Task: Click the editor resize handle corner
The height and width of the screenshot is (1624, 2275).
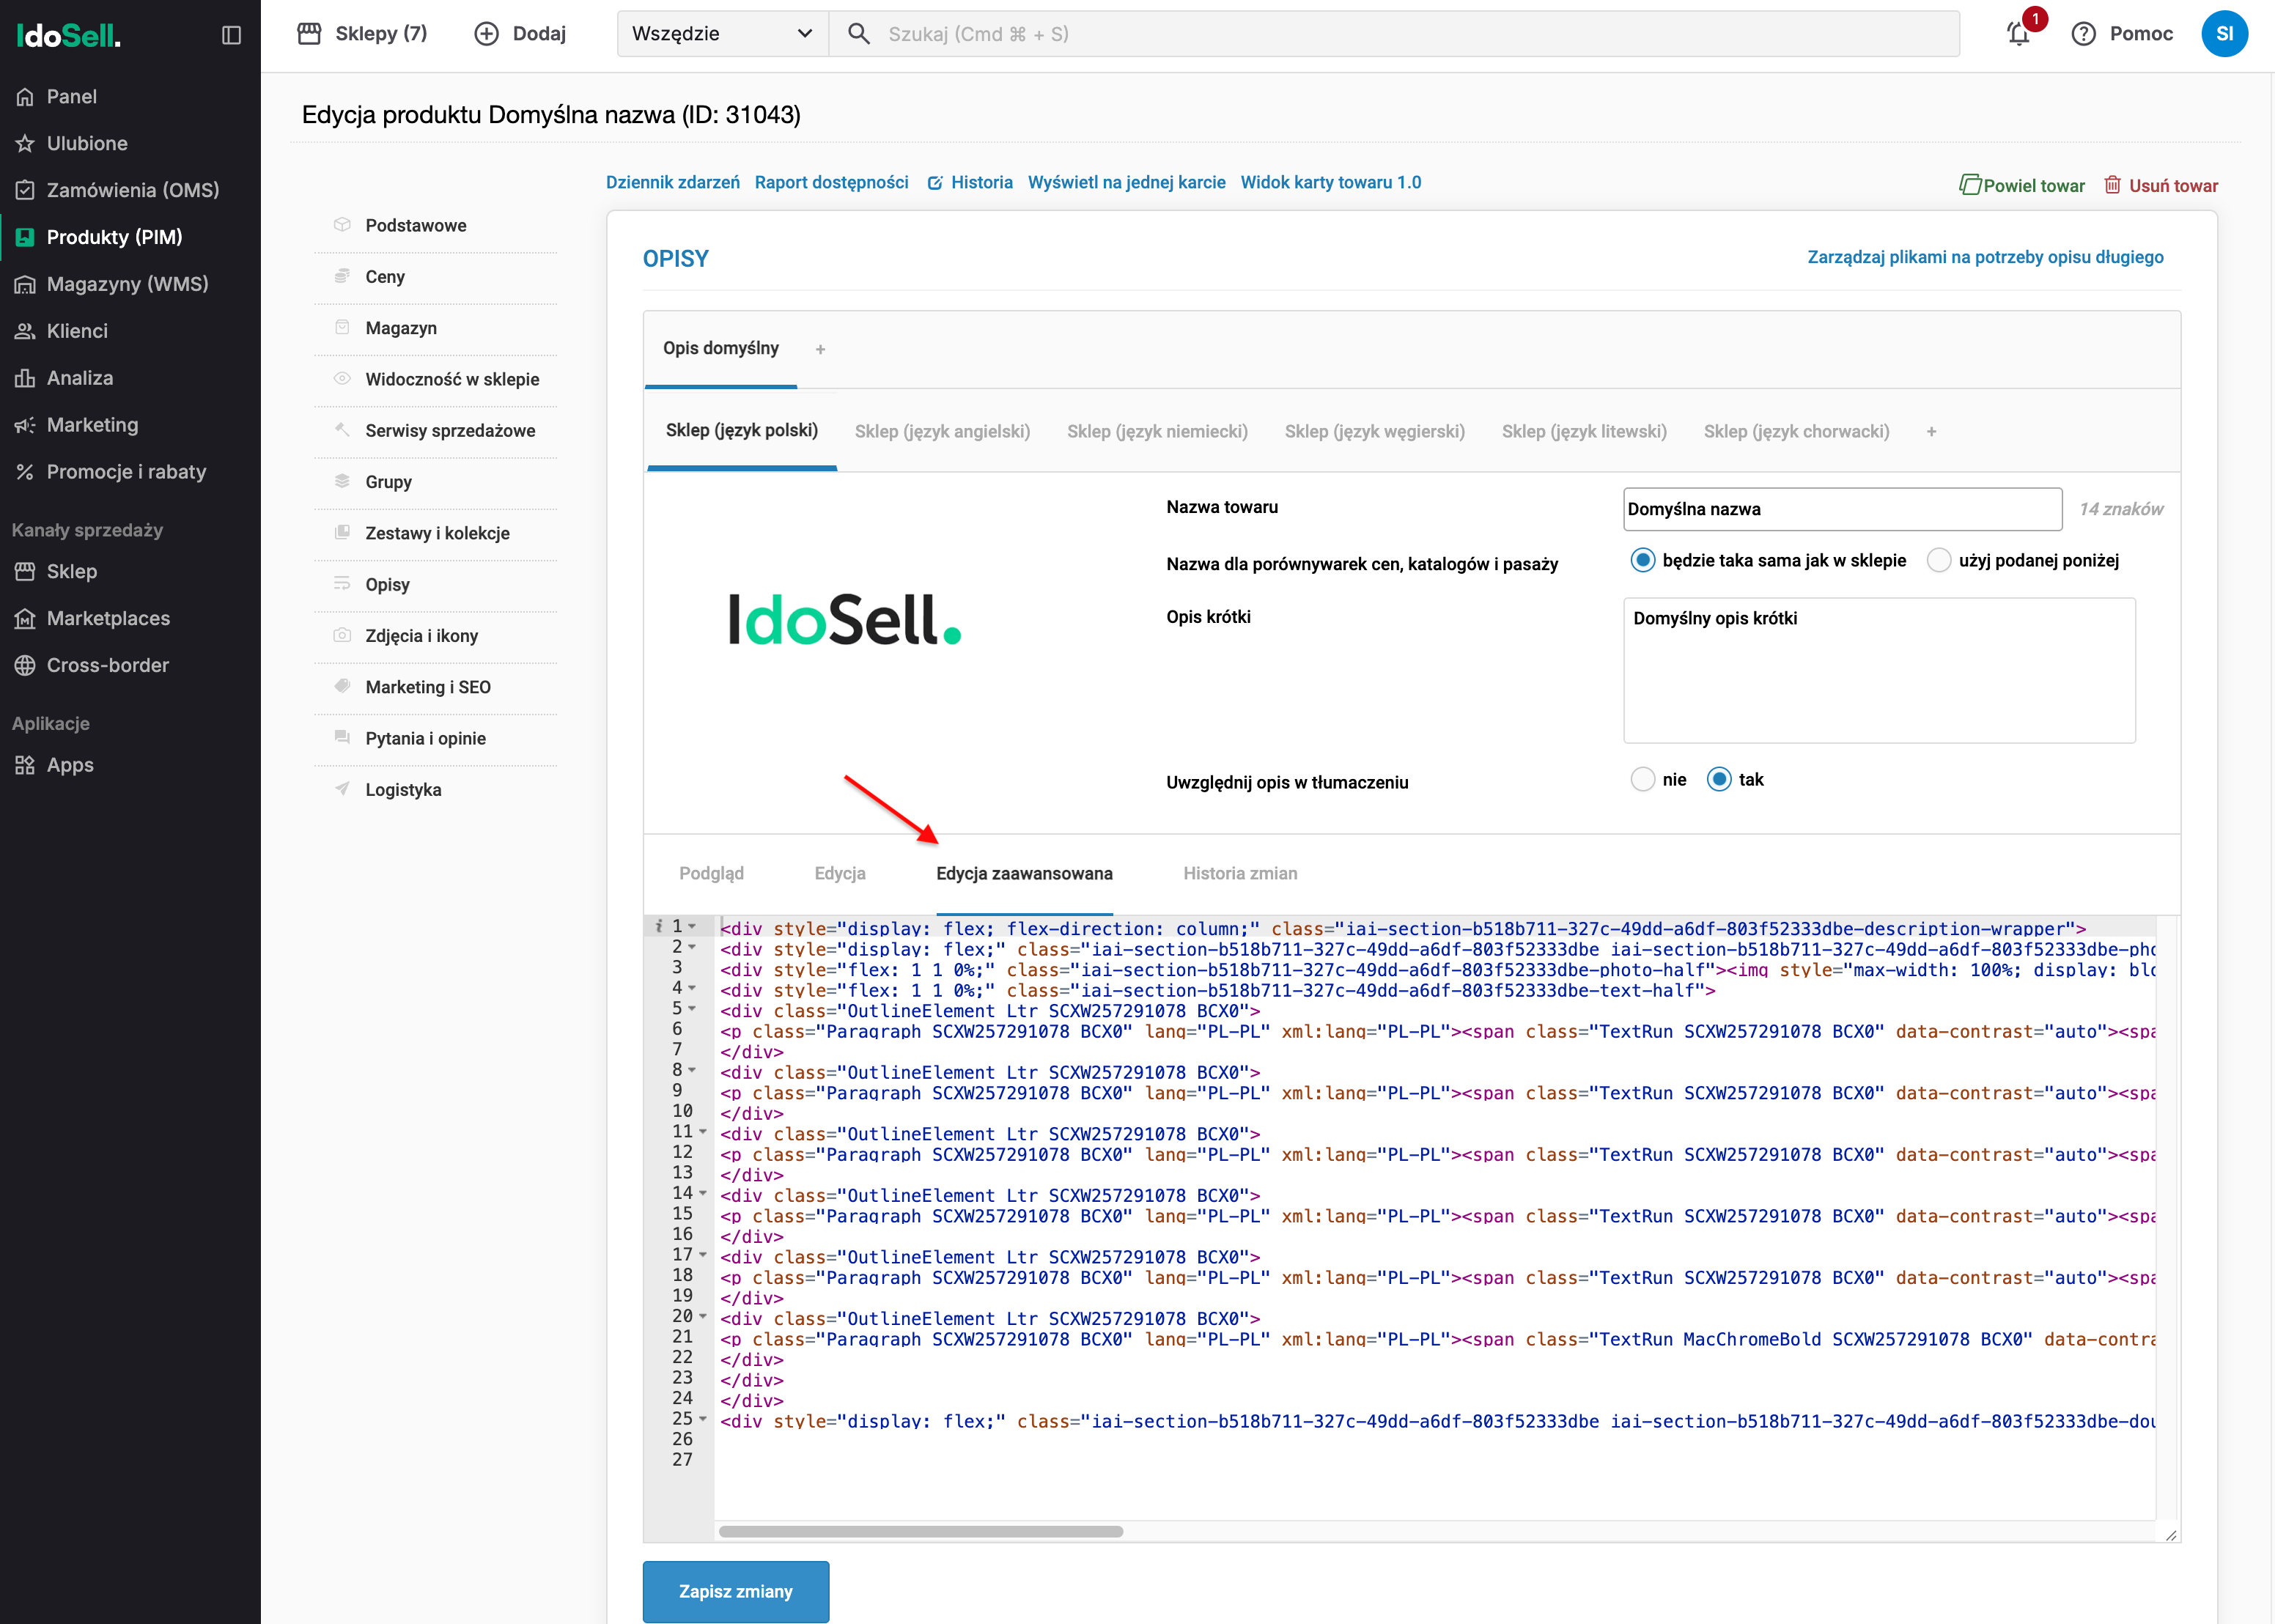Action: 2170,1535
